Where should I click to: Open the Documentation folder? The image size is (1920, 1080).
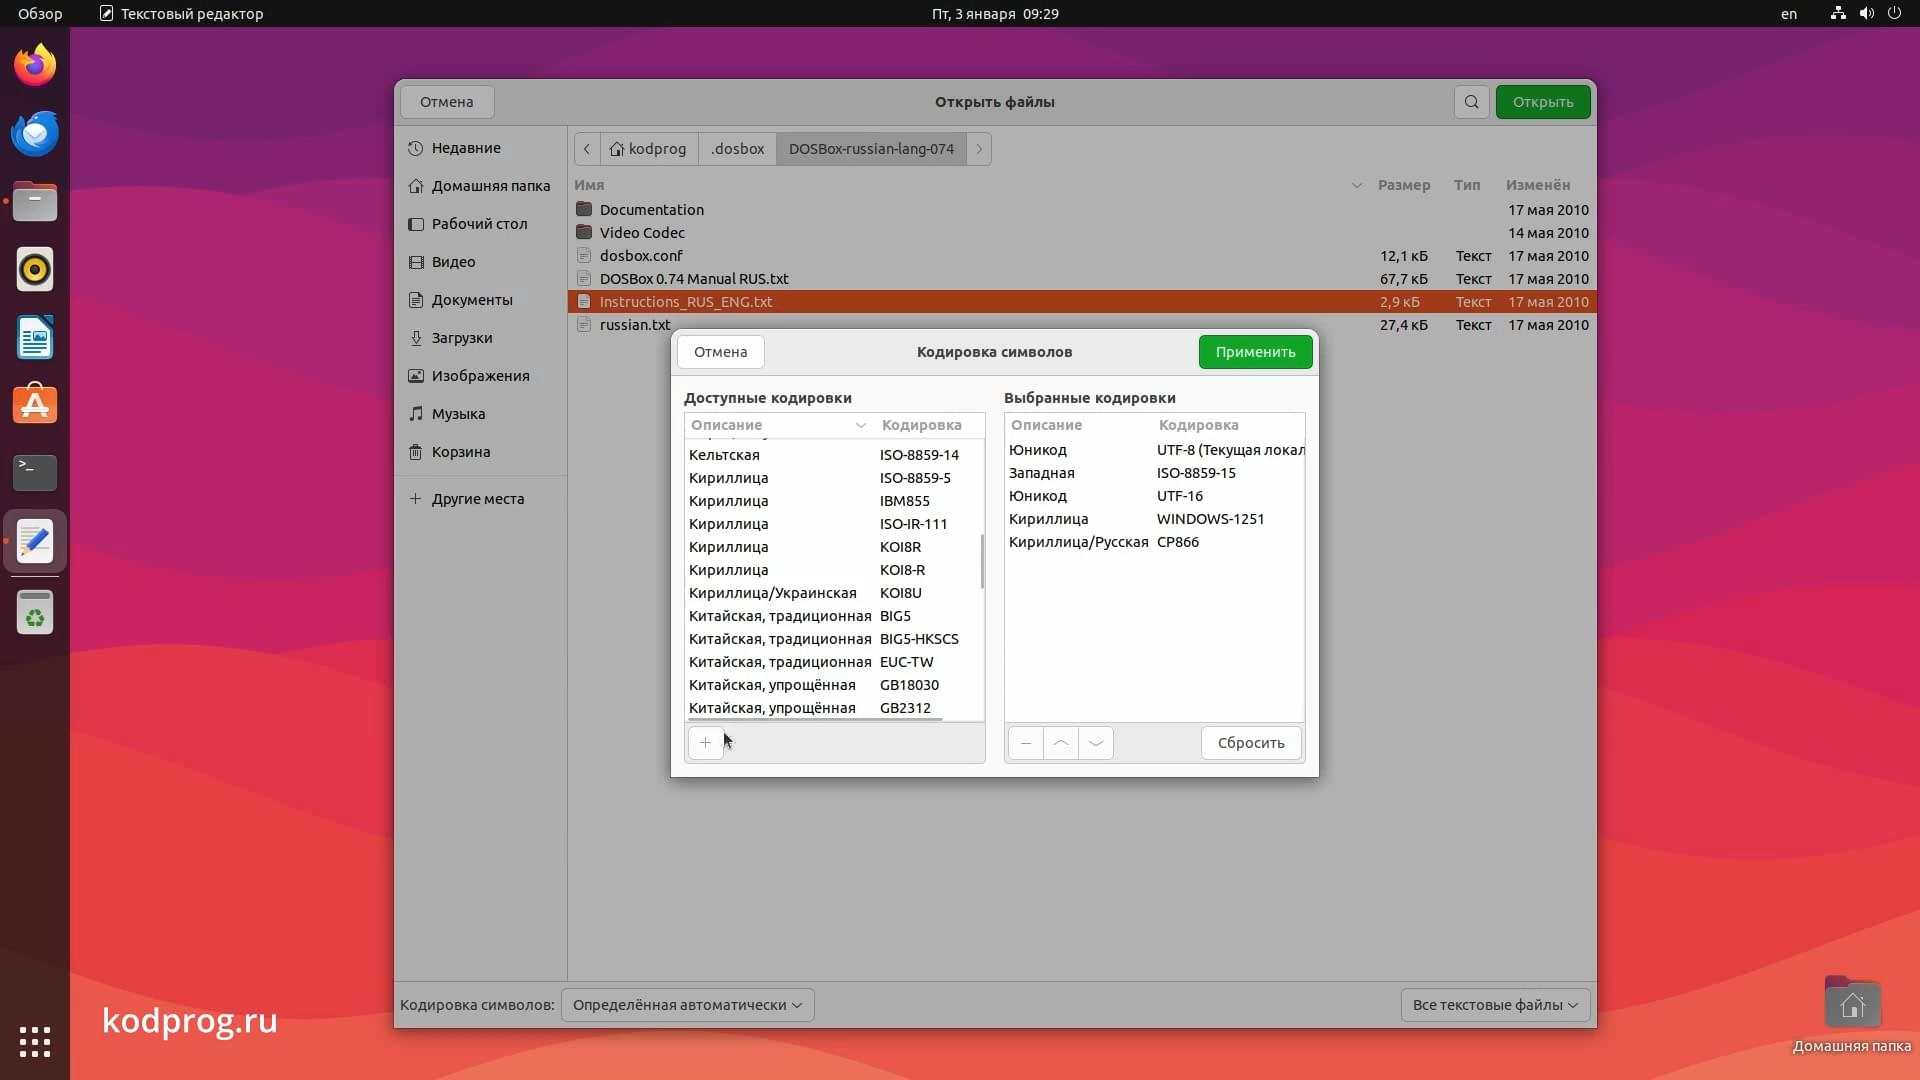coord(1082,210)
